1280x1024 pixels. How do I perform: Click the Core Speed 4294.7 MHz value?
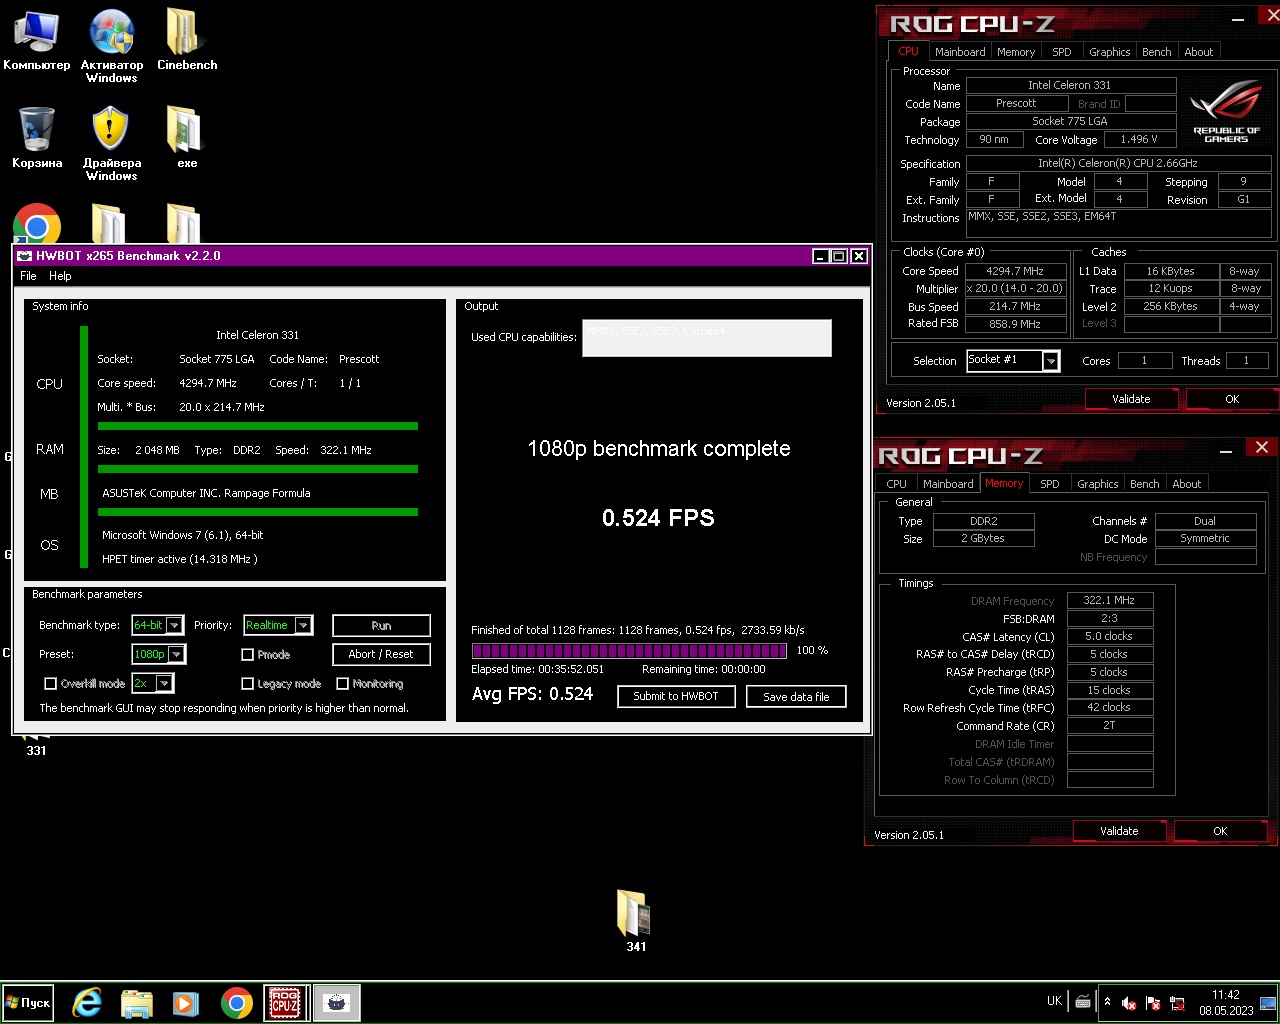pyautogui.click(x=1015, y=271)
